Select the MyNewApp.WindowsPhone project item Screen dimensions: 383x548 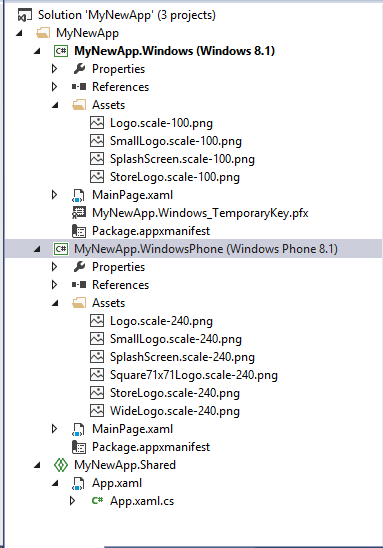(206, 249)
